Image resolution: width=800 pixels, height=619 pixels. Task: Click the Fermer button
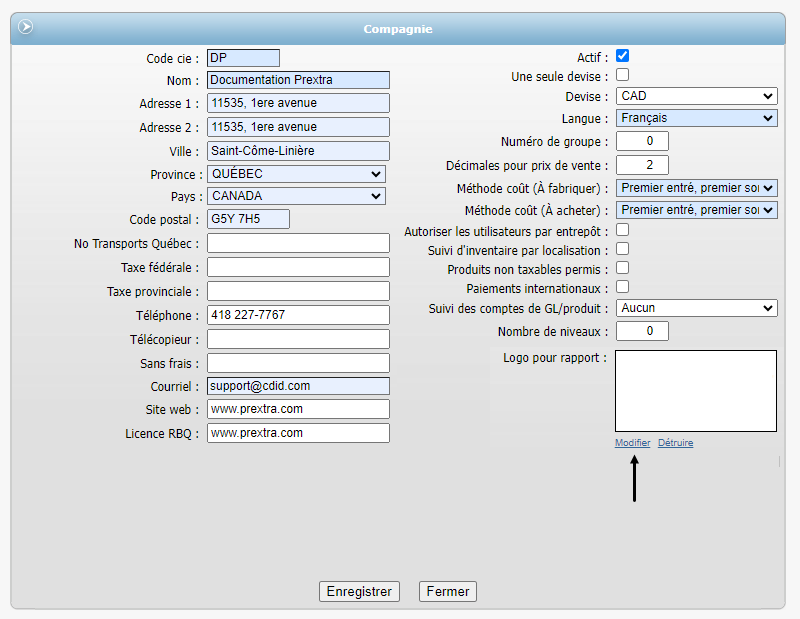448,591
